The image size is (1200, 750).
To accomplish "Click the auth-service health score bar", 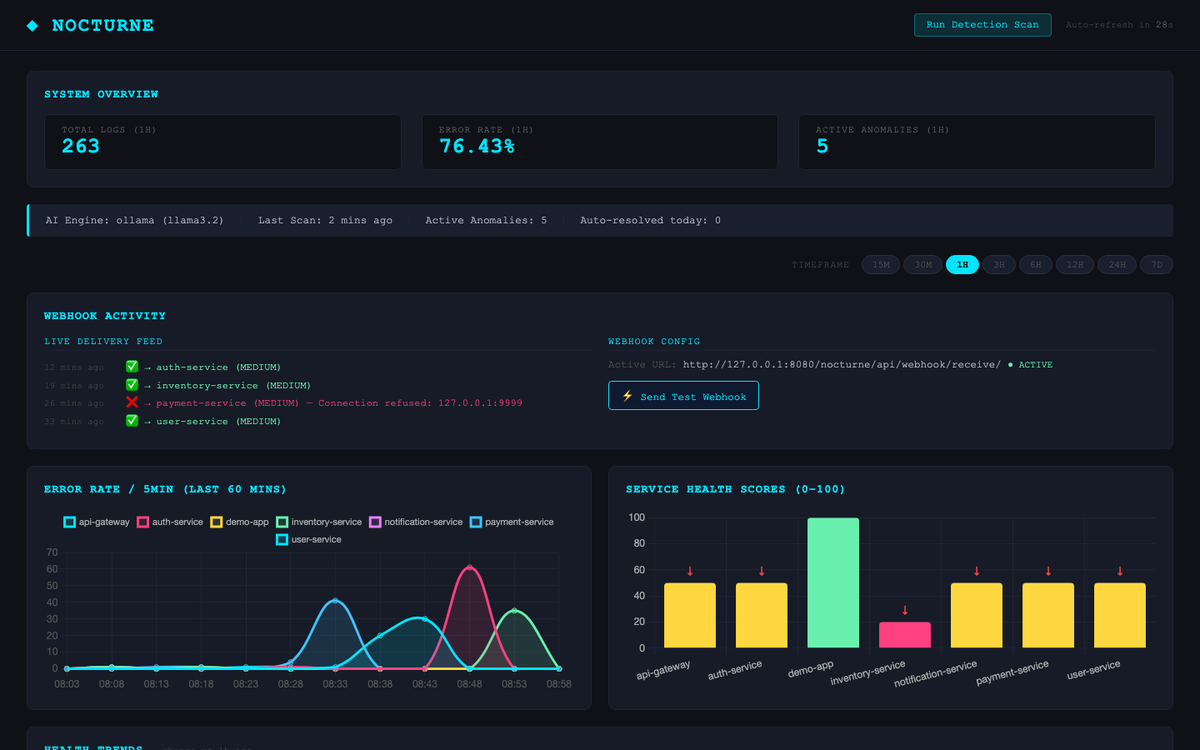I will coord(761,615).
